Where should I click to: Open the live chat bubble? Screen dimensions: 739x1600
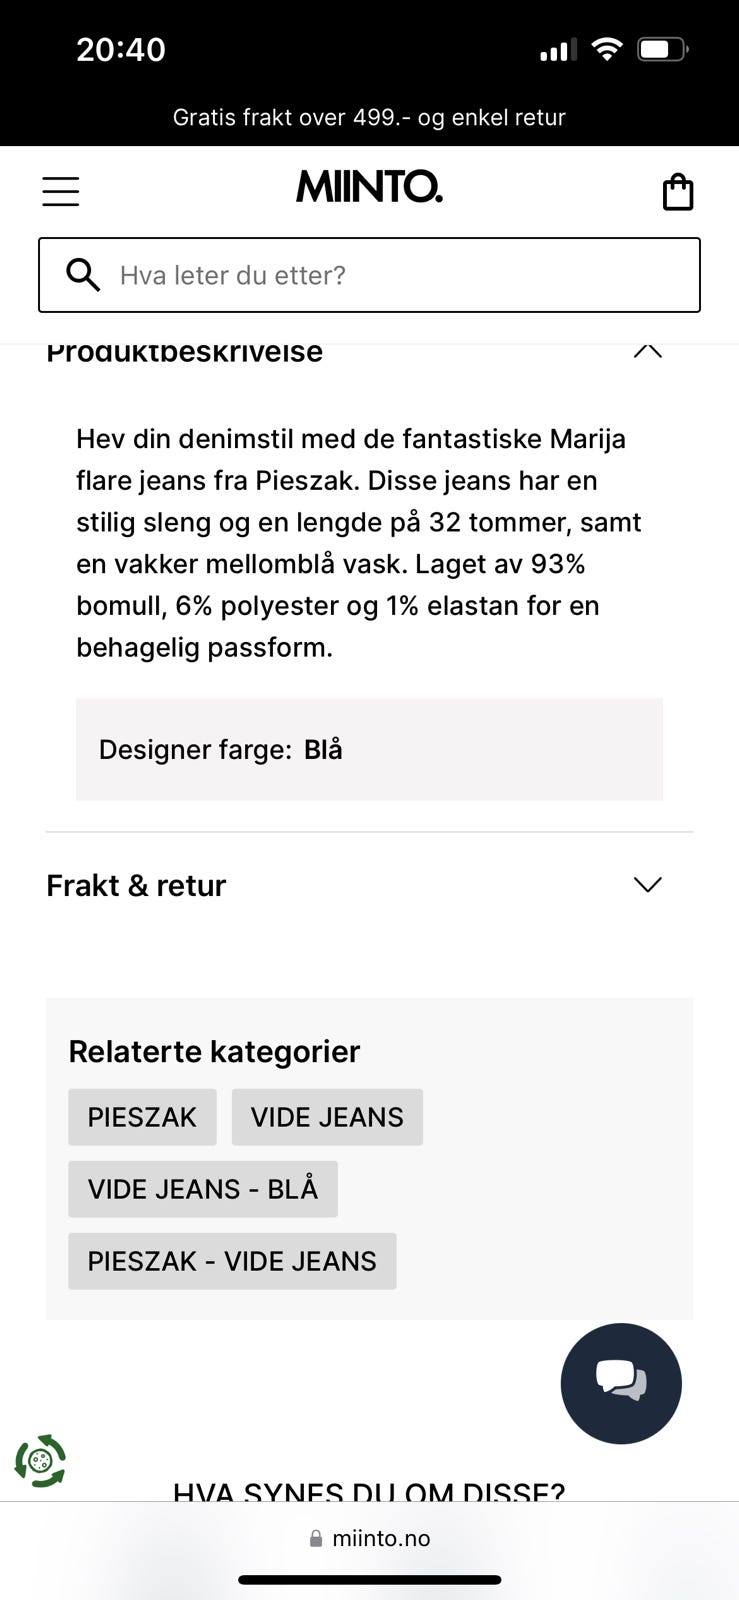pyautogui.click(x=621, y=1383)
